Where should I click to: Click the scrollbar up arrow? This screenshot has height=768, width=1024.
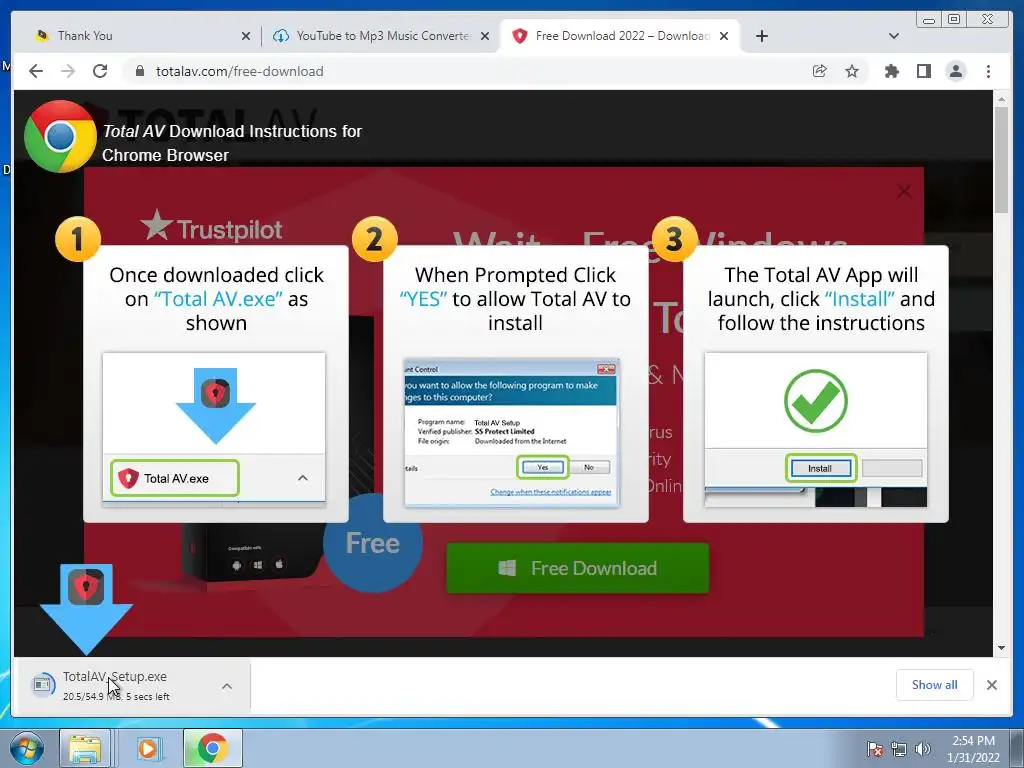coord(1001,99)
